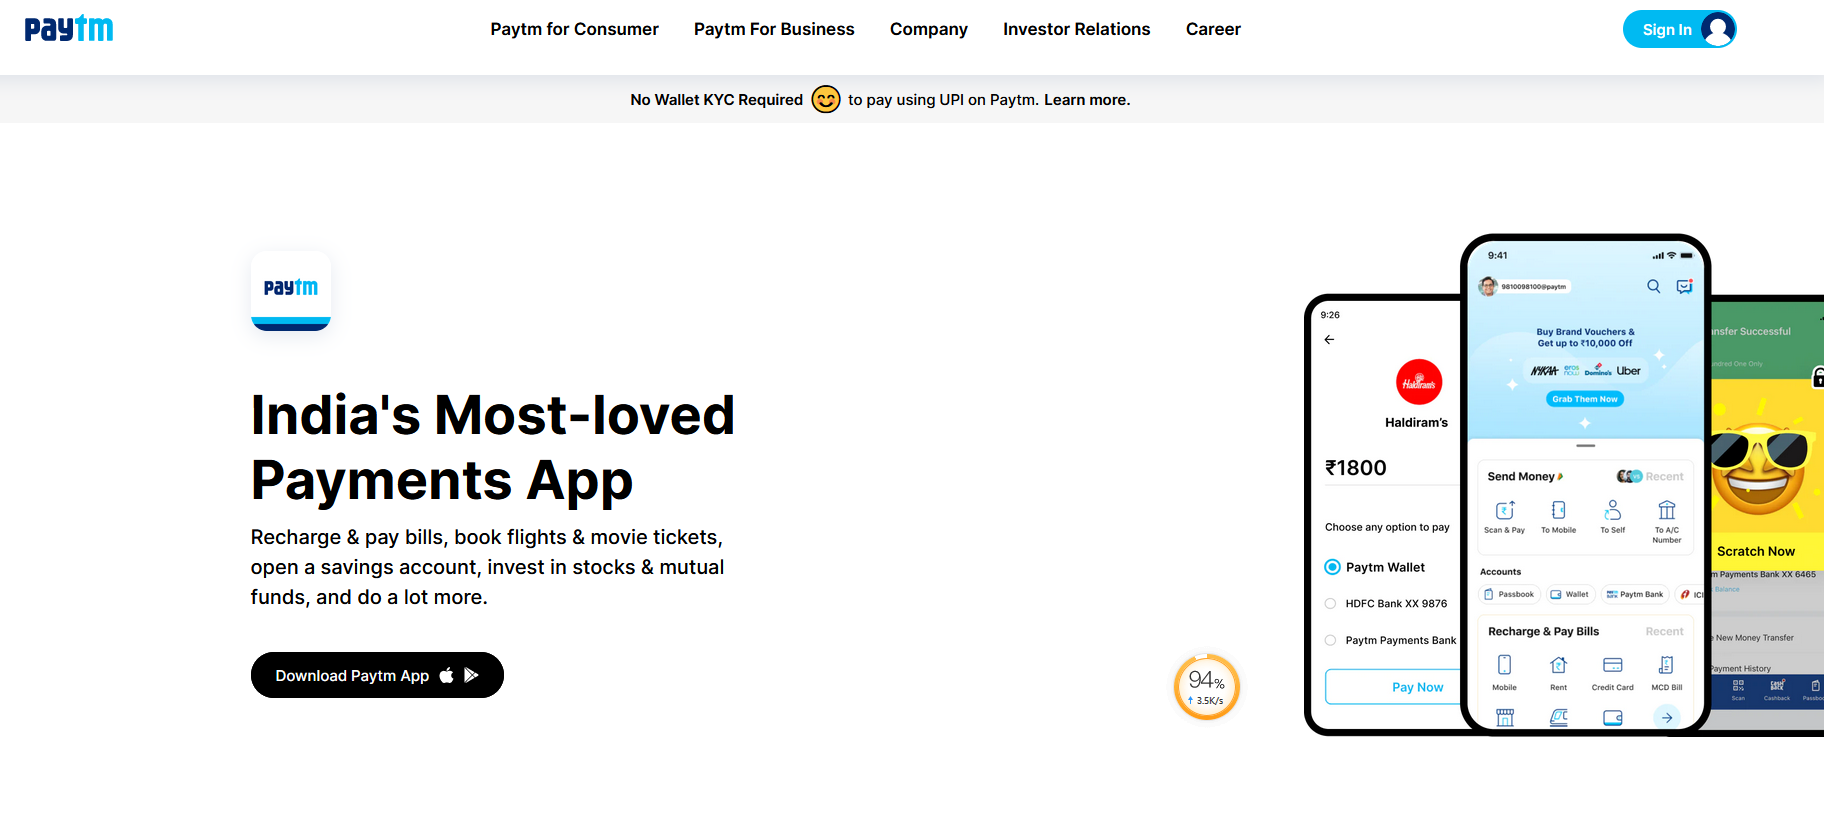Open the Career menu

click(1213, 29)
